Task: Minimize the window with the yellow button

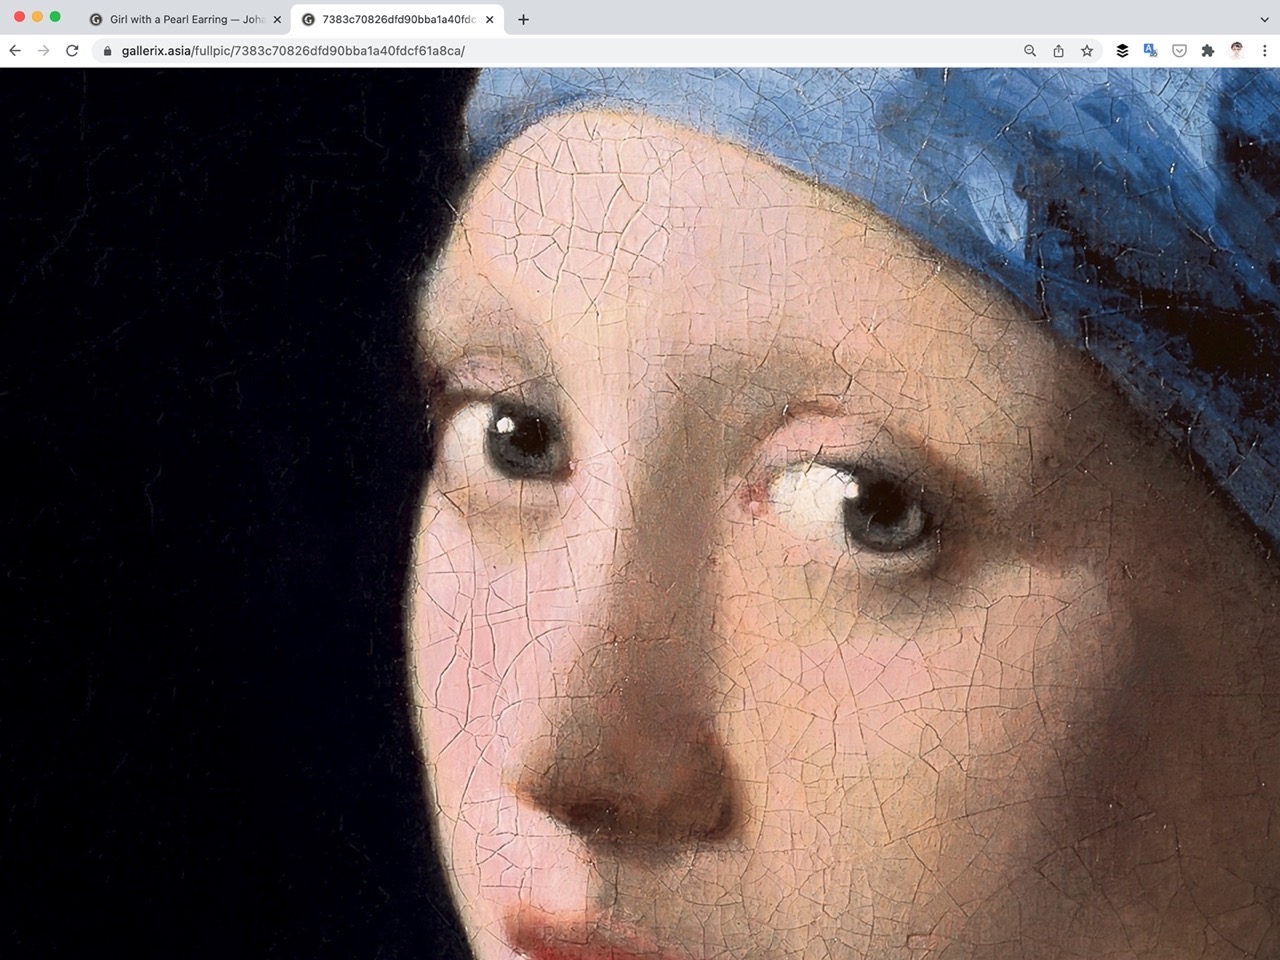Action: [x=37, y=17]
